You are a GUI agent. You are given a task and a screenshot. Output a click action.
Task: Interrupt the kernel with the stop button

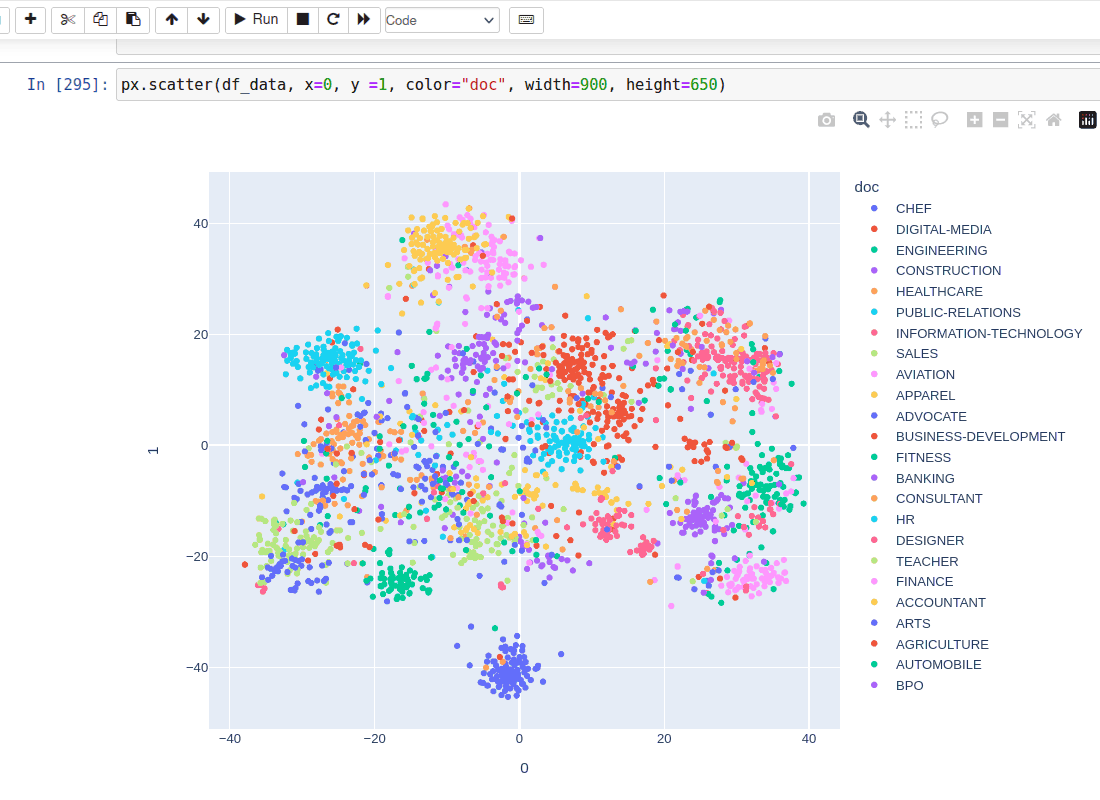302,19
